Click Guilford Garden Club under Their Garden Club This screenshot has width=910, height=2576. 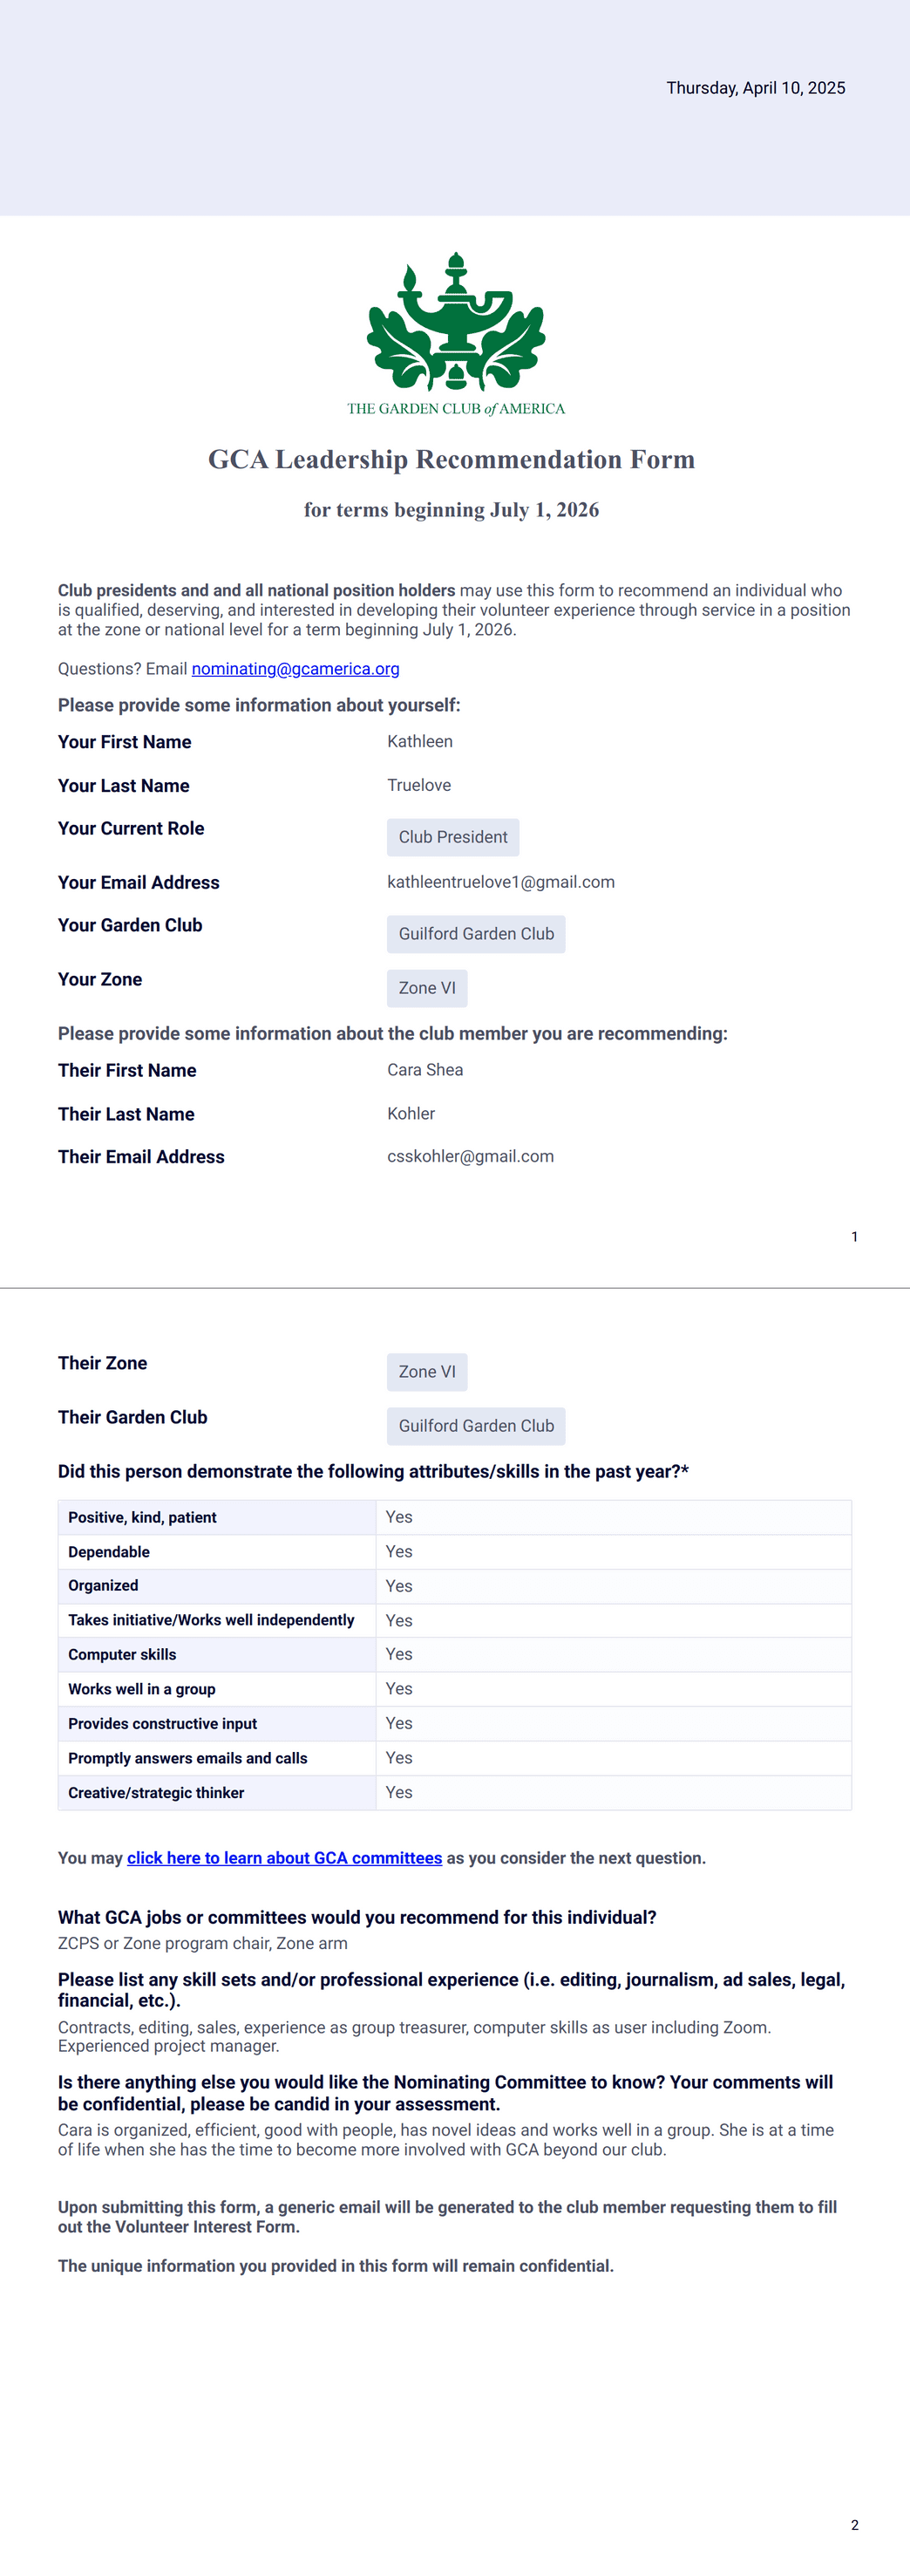[x=476, y=1426]
